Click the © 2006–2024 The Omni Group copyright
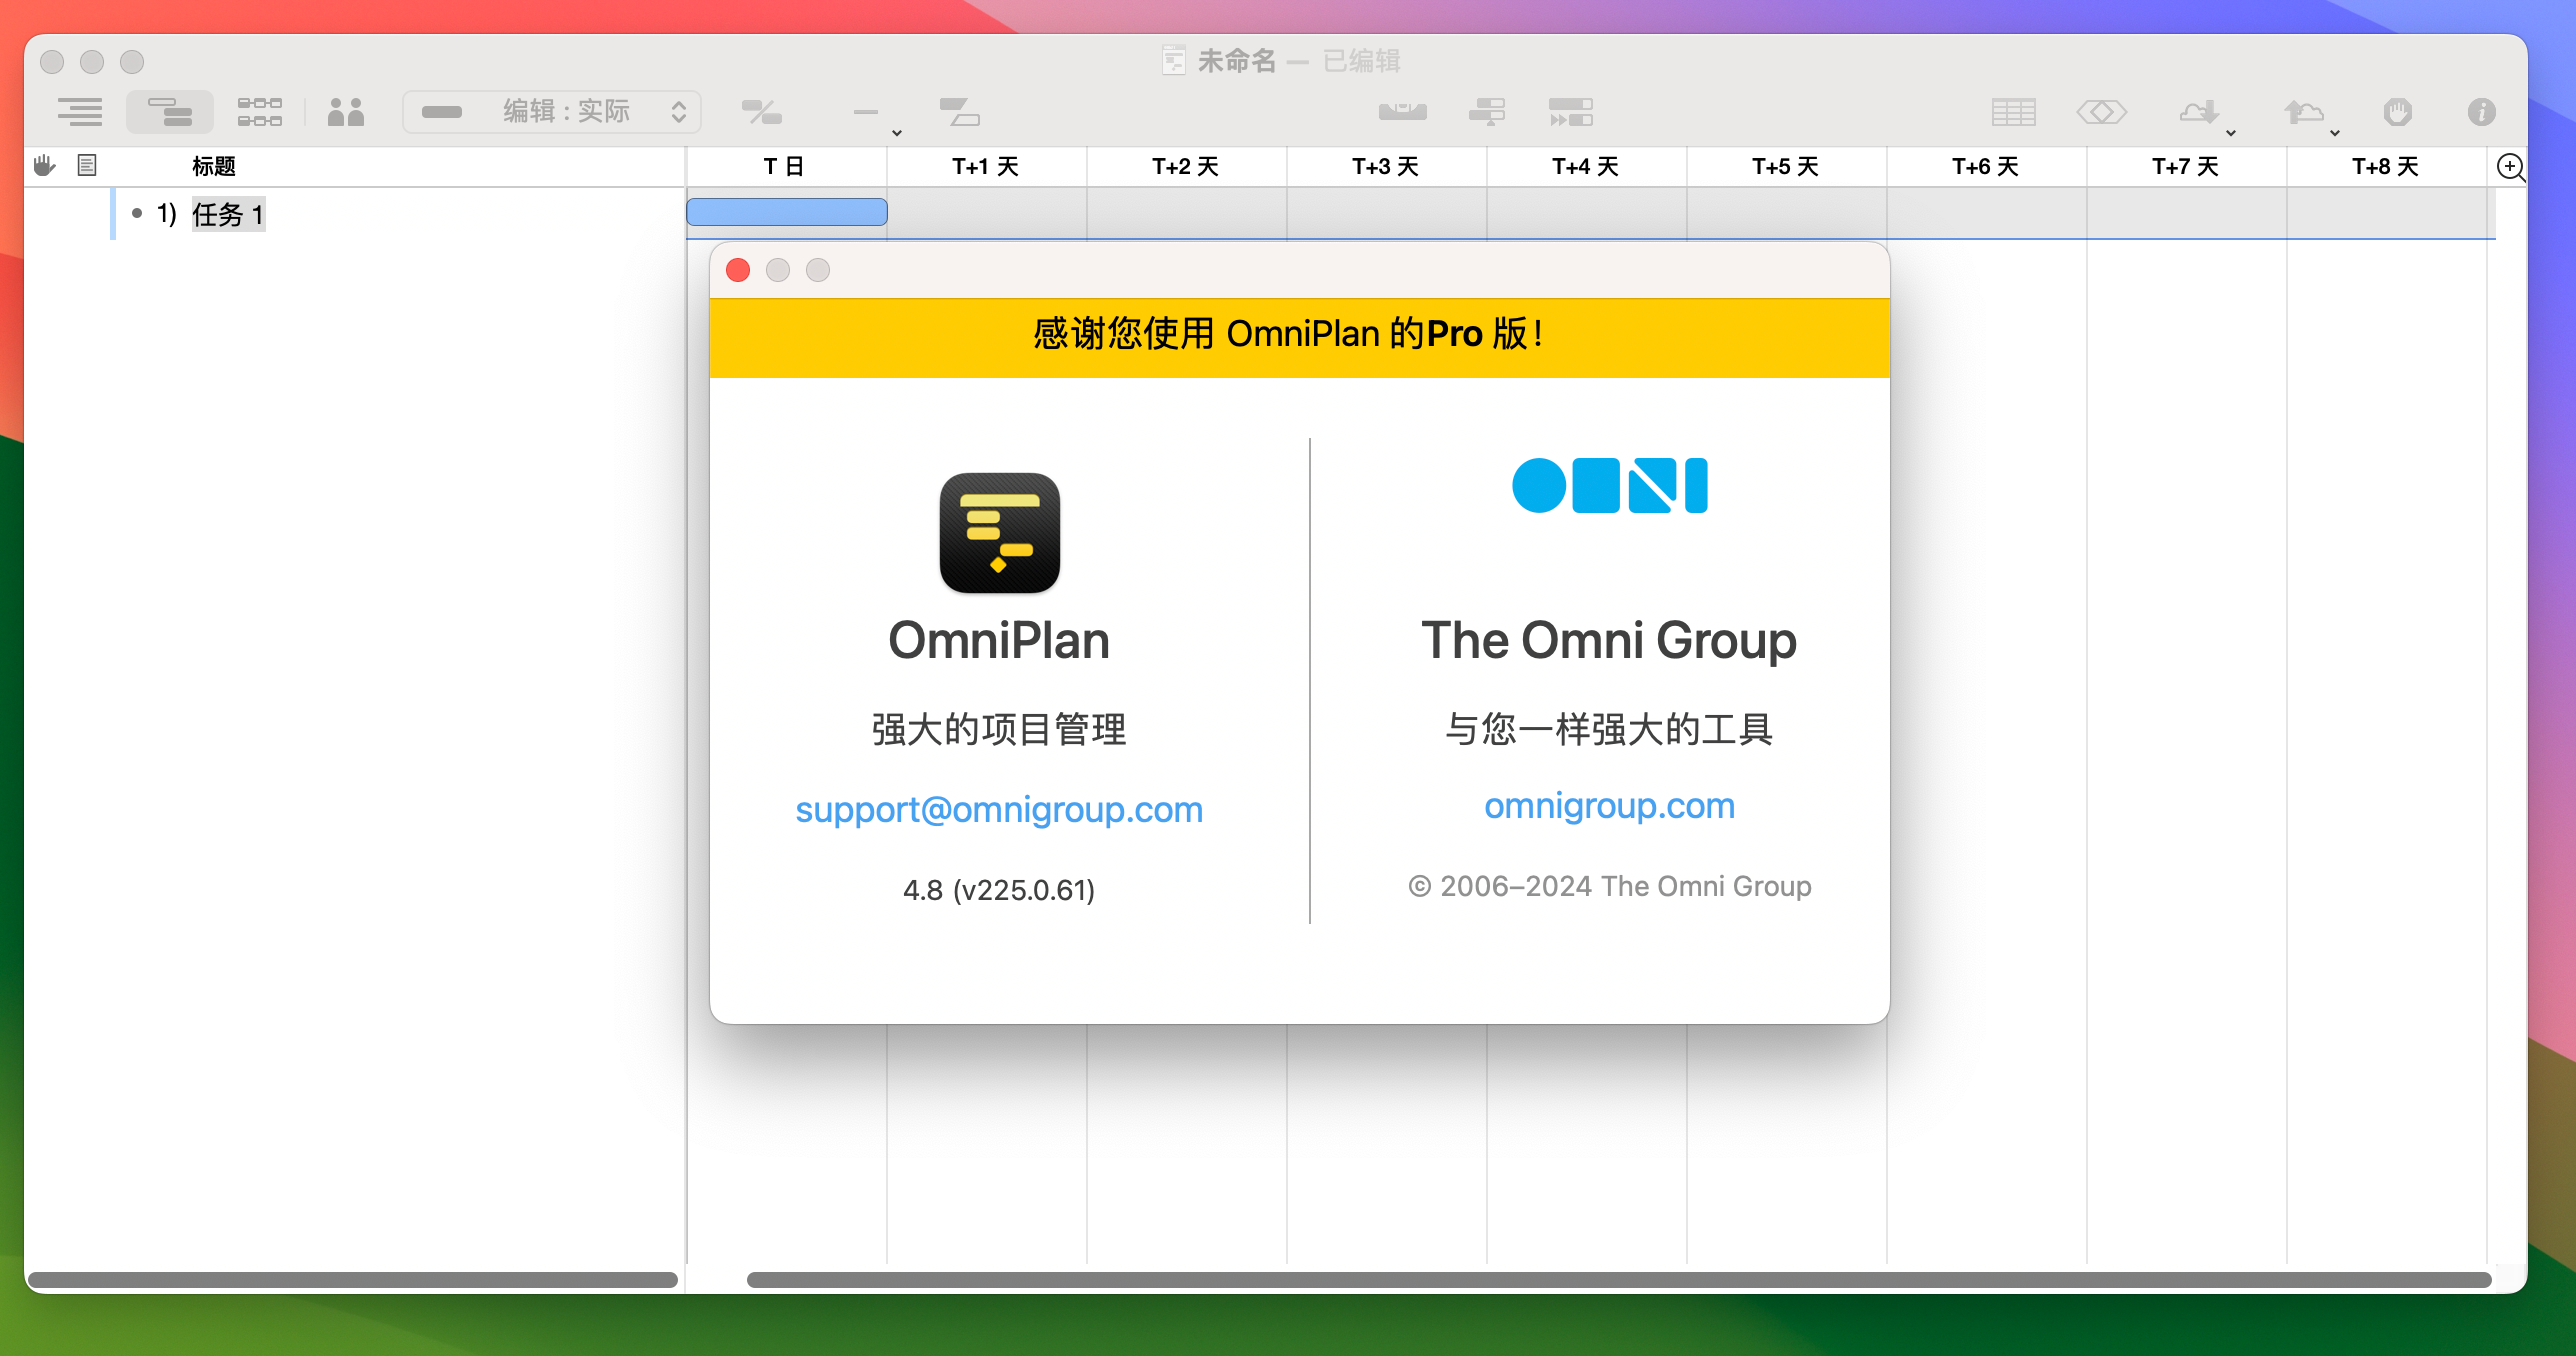The height and width of the screenshot is (1356, 2576). pos(1609,886)
